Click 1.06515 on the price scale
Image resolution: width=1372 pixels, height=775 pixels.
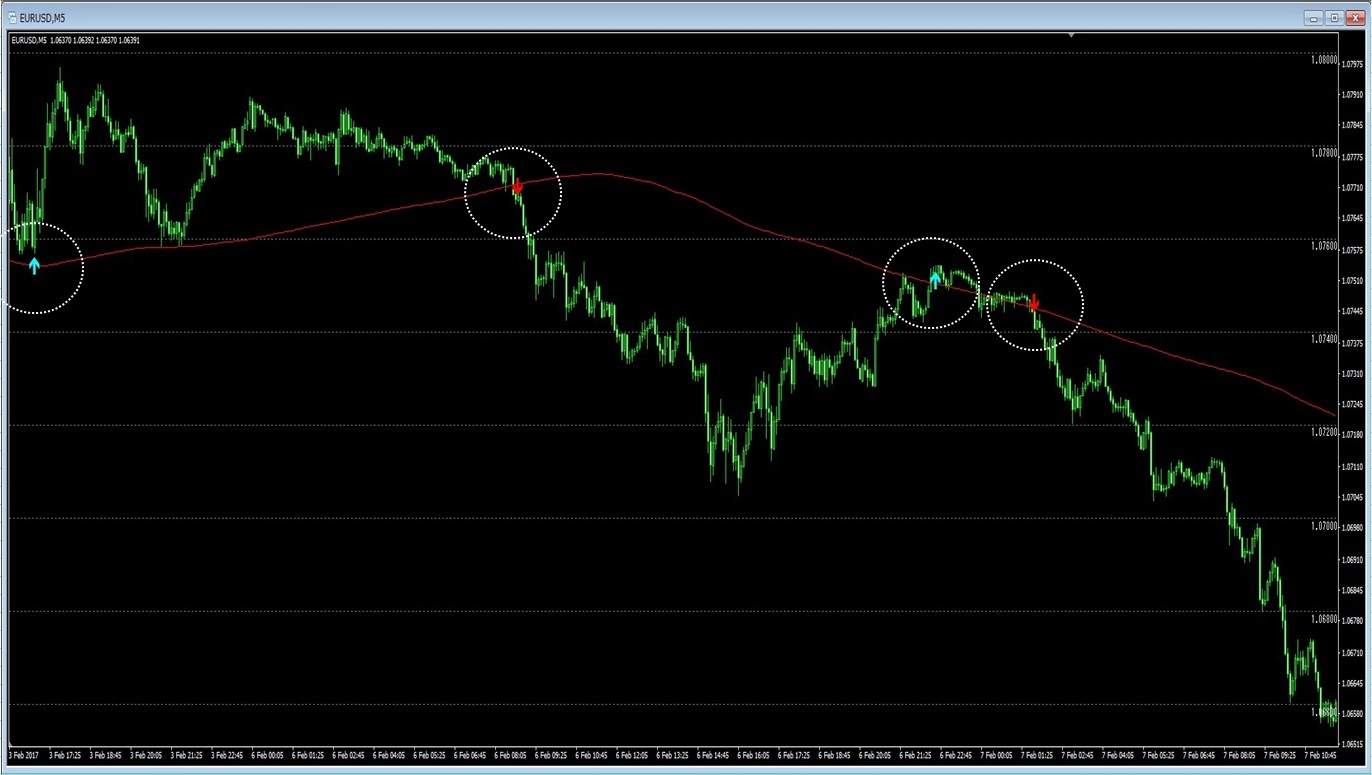tap(1354, 744)
